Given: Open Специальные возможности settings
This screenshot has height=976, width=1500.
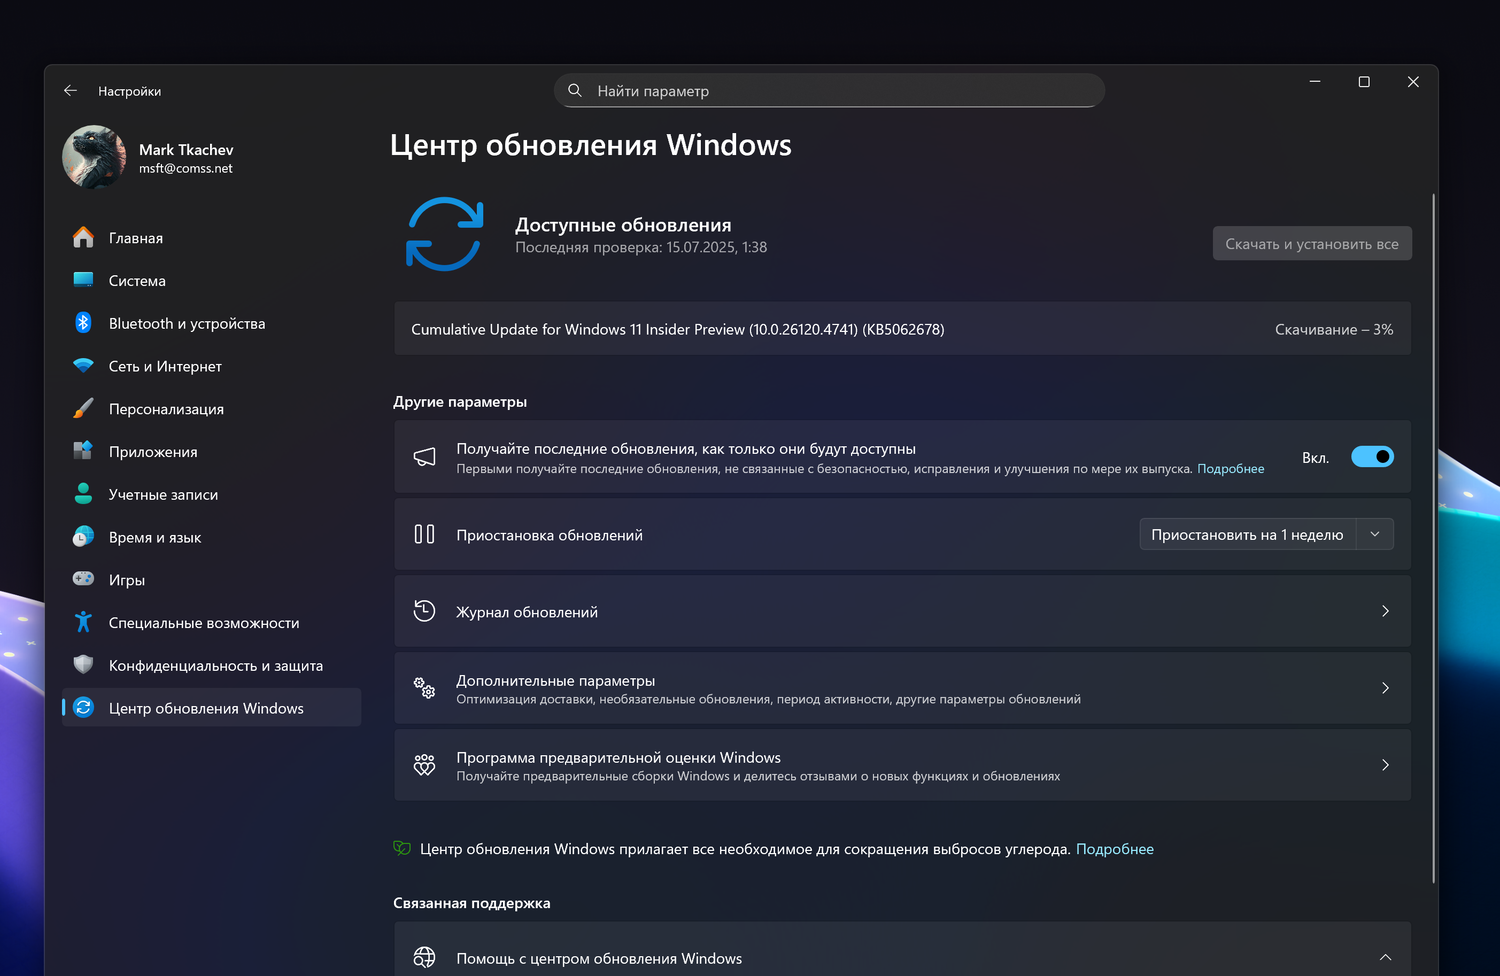Looking at the screenshot, I should click(211, 622).
